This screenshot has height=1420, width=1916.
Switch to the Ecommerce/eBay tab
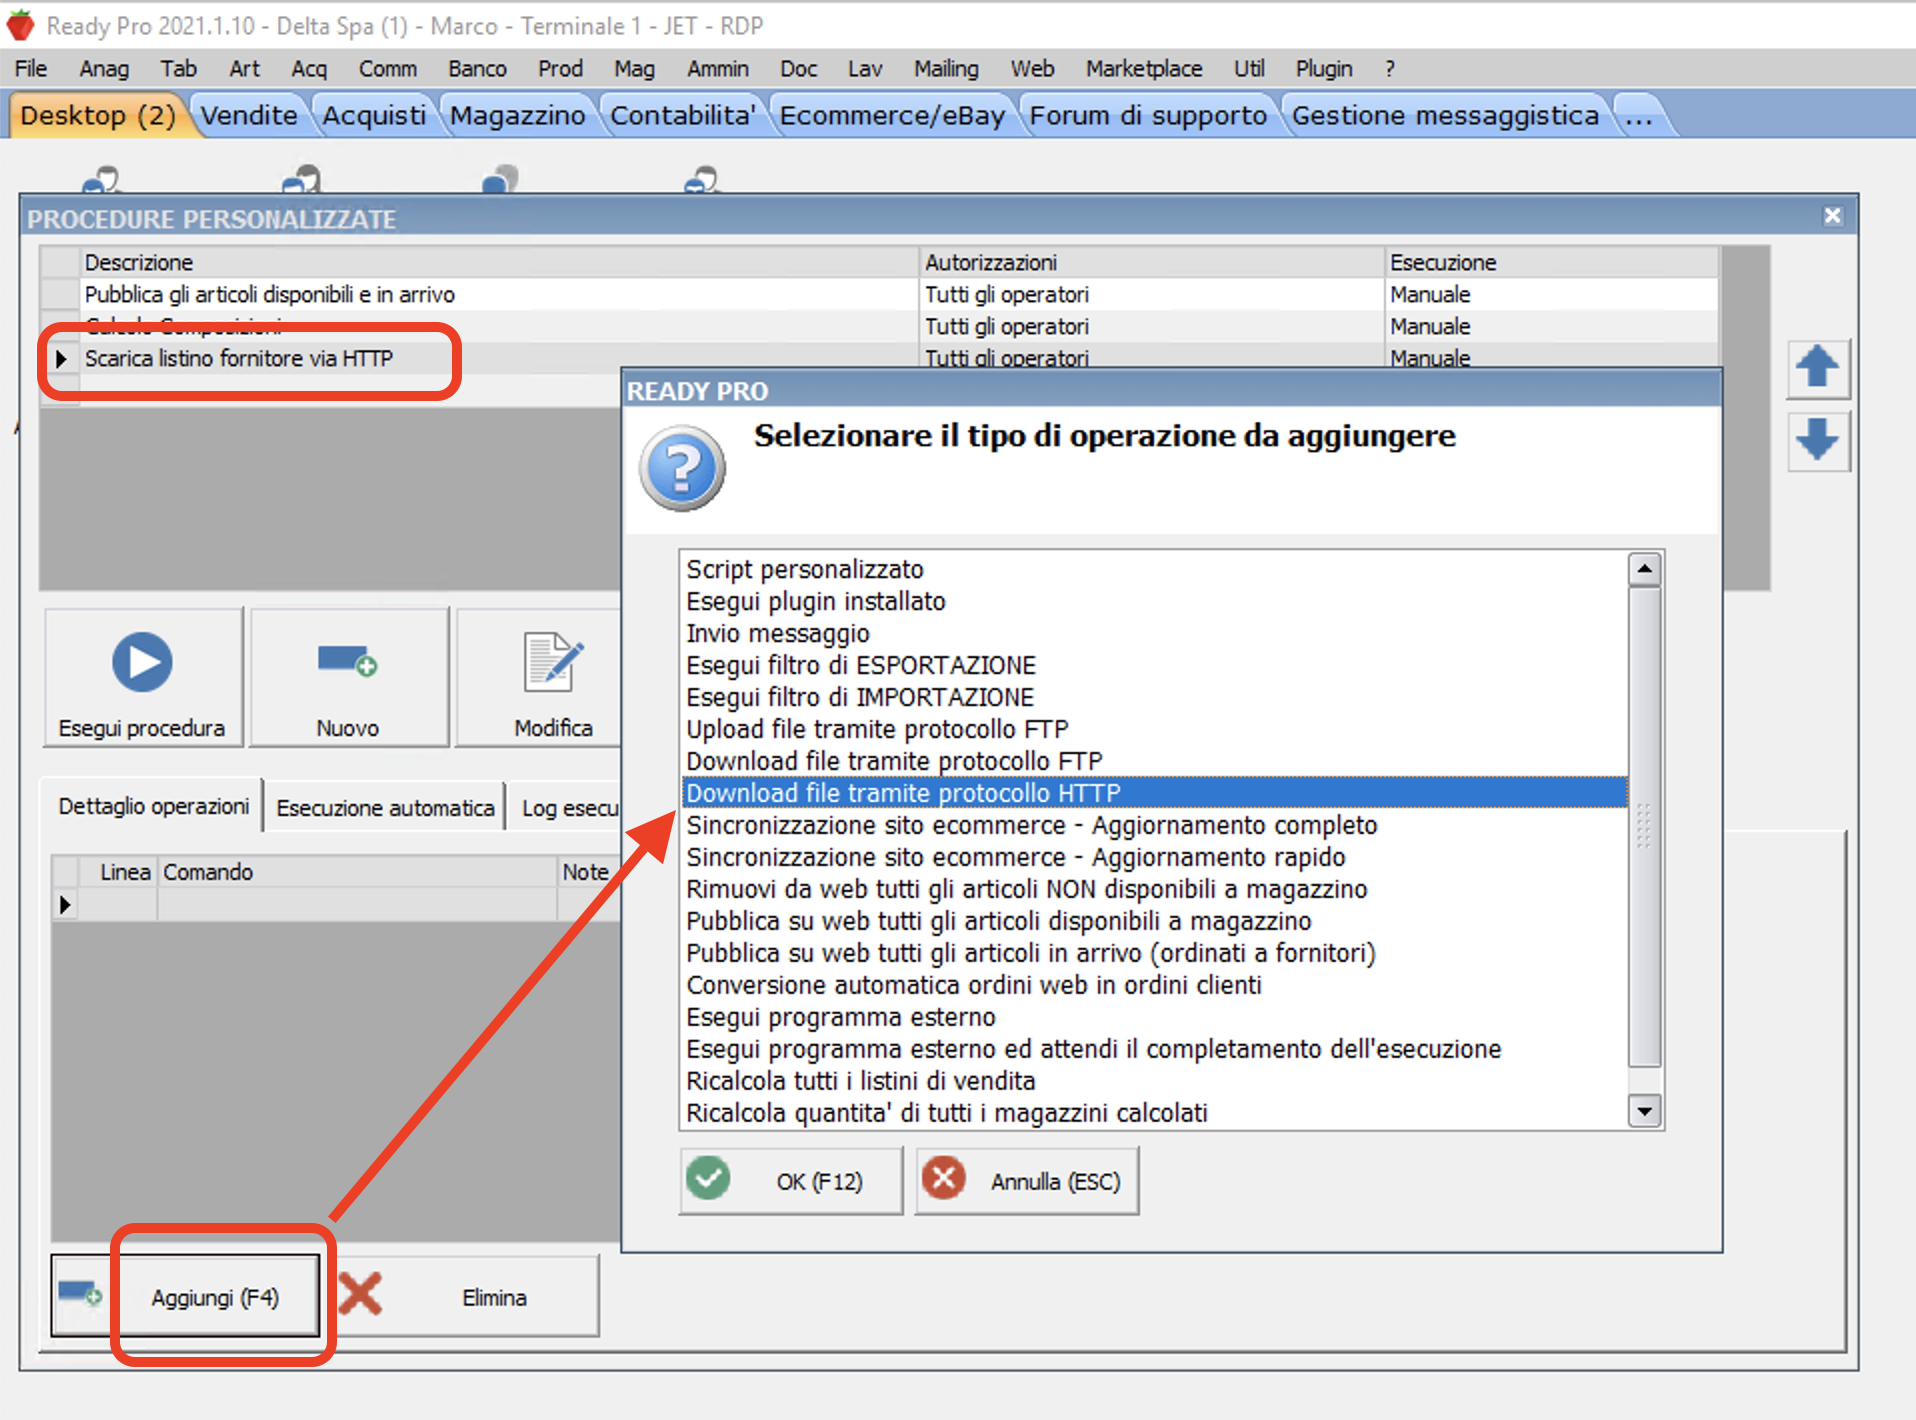coord(892,115)
